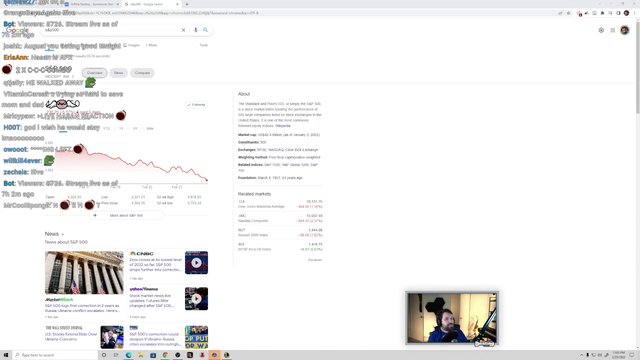Image resolution: width=640 pixels, height=360 pixels.
Task: Open the stock exchange building news thumbnail
Action: coord(84,273)
